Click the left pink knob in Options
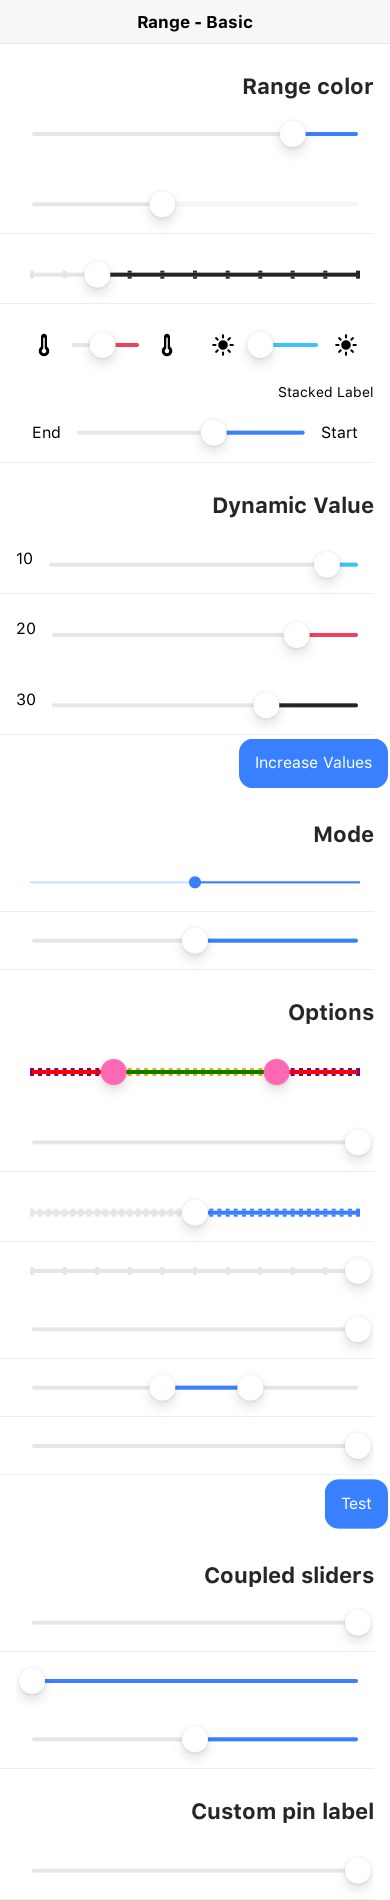The height and width of the screenshot is (1900, 390). pyautogui.click(x=114, y=1072)
